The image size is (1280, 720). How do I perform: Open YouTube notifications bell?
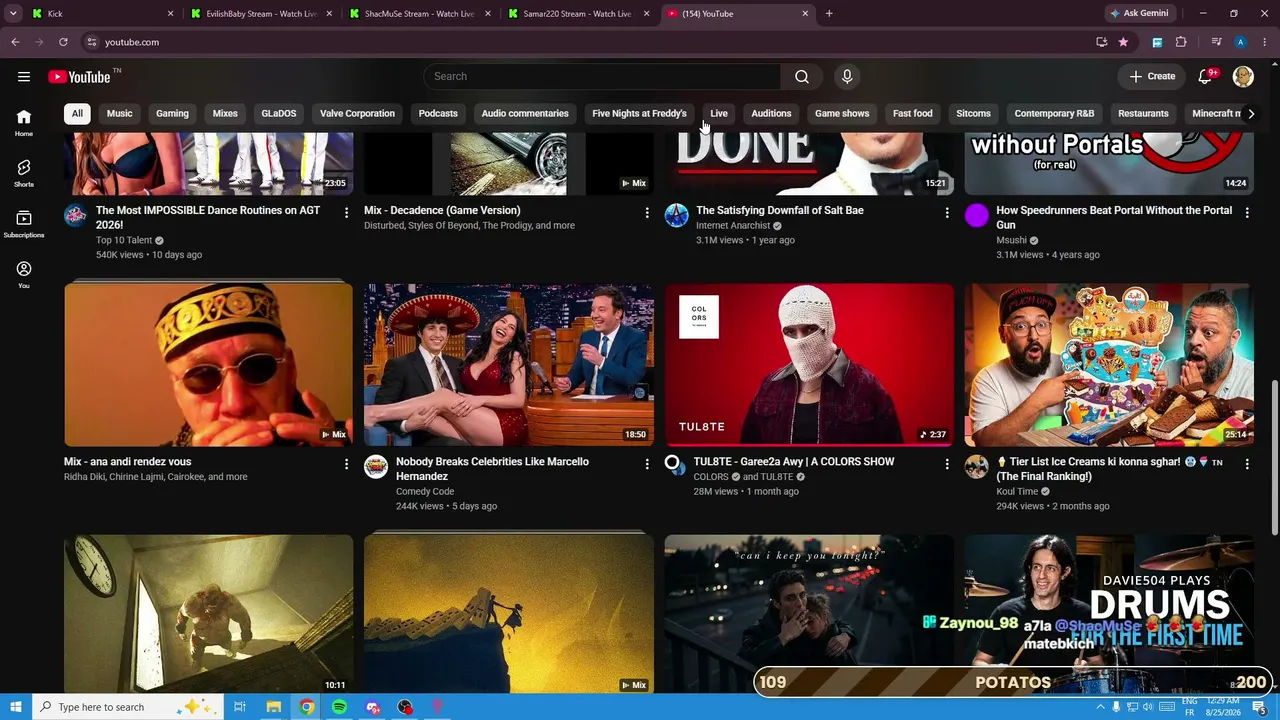(x=1206, y=76)
